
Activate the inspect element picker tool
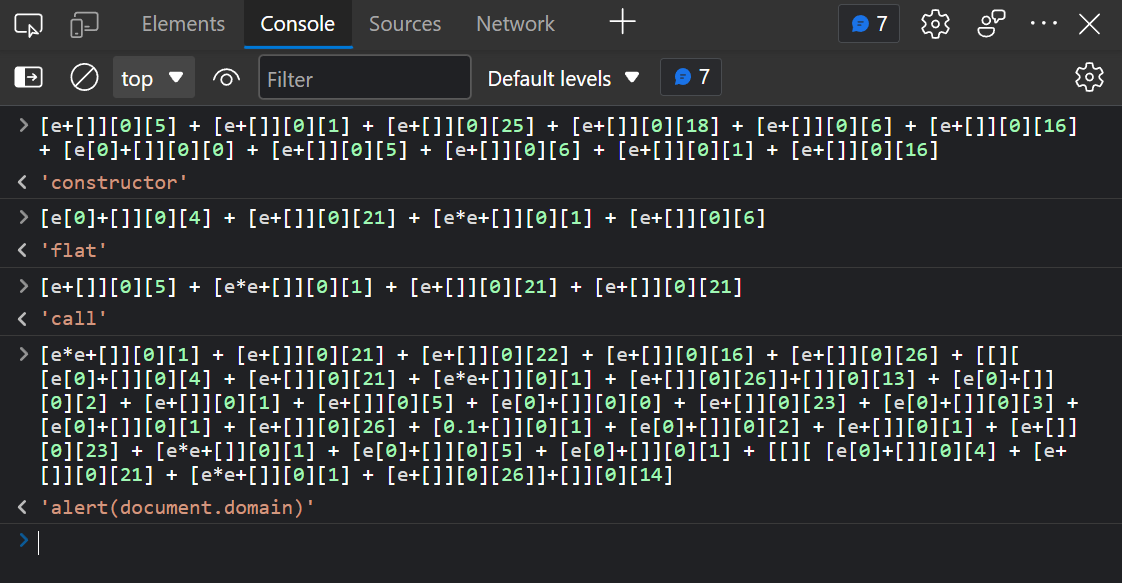pyautogui.click(x=29, y=24)
